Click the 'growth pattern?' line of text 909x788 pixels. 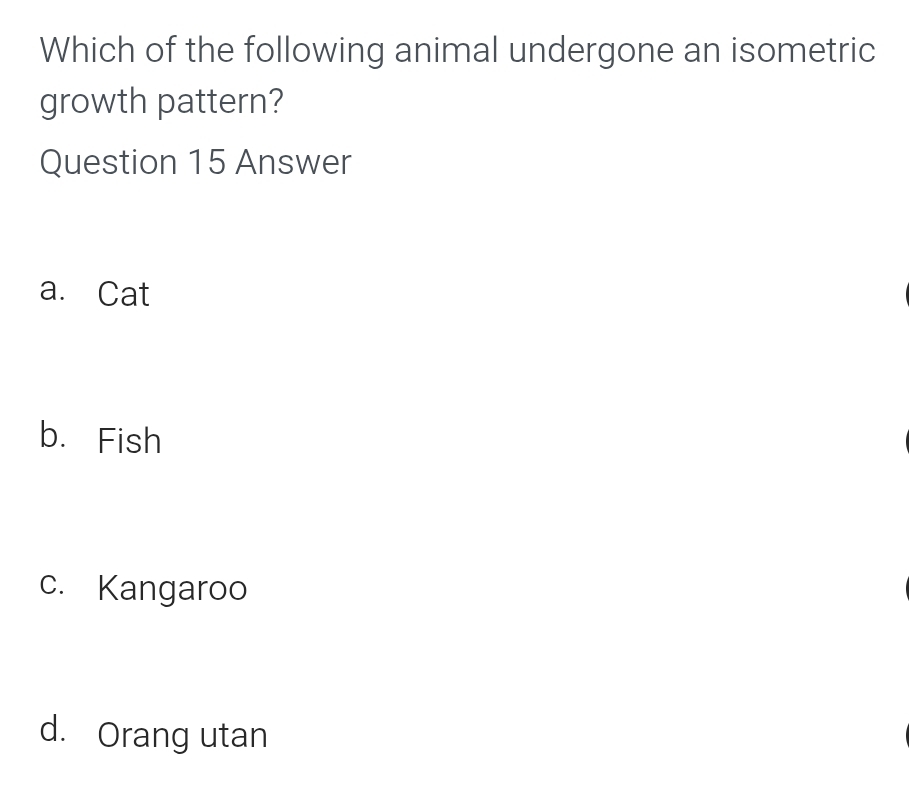pyautogui.click(x=162, y=102)
